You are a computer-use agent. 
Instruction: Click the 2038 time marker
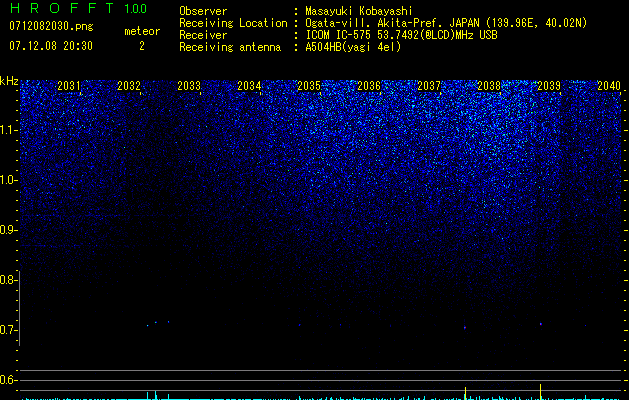tap(489, 85)
